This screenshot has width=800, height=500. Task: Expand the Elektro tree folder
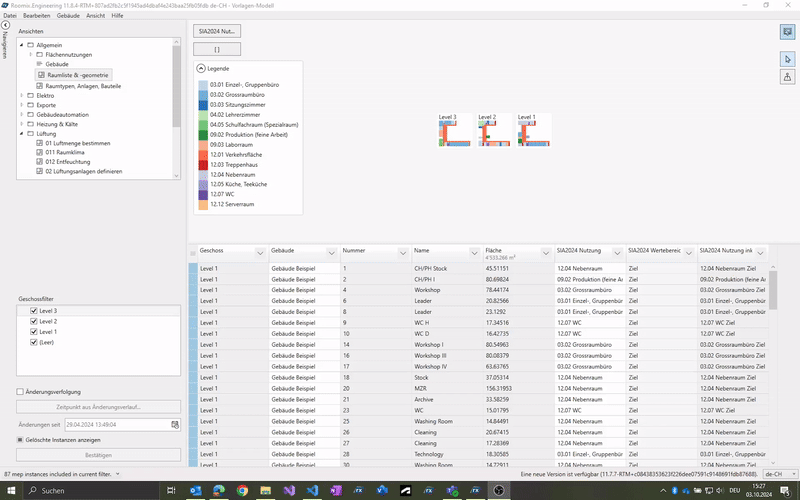pyautogui.click(x=20, y=95)
